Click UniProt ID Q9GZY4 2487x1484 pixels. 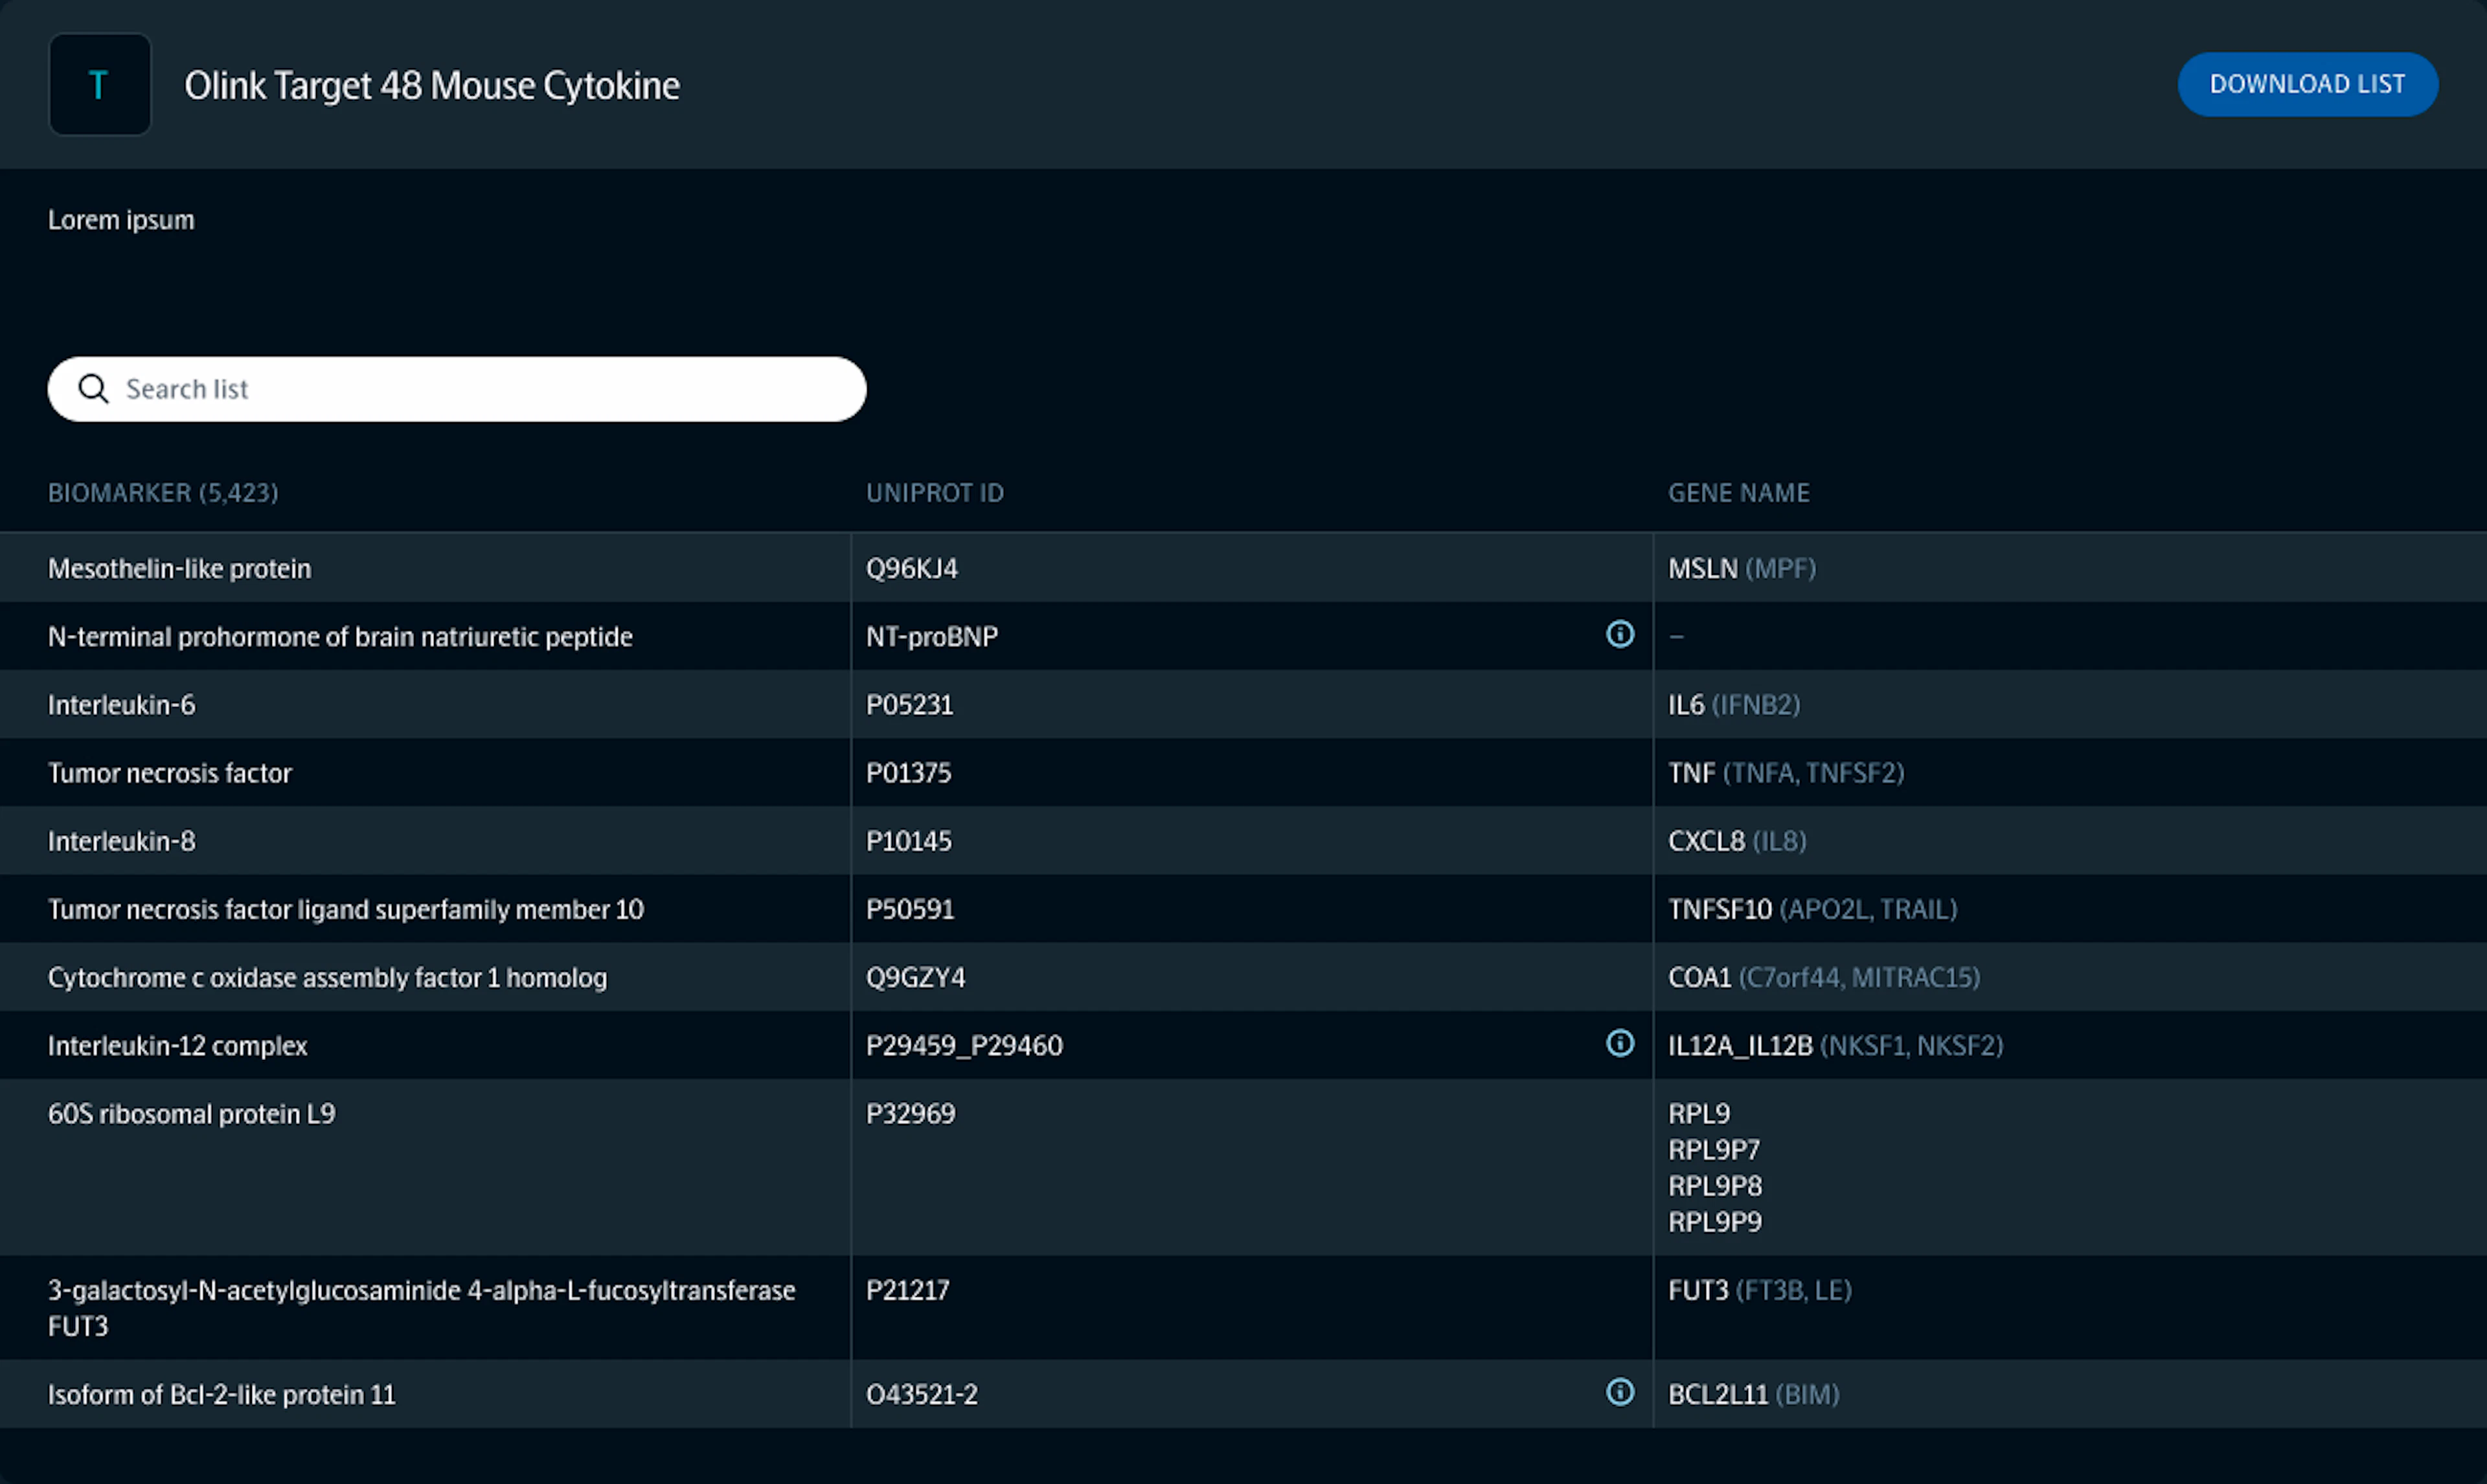[916, 977]
